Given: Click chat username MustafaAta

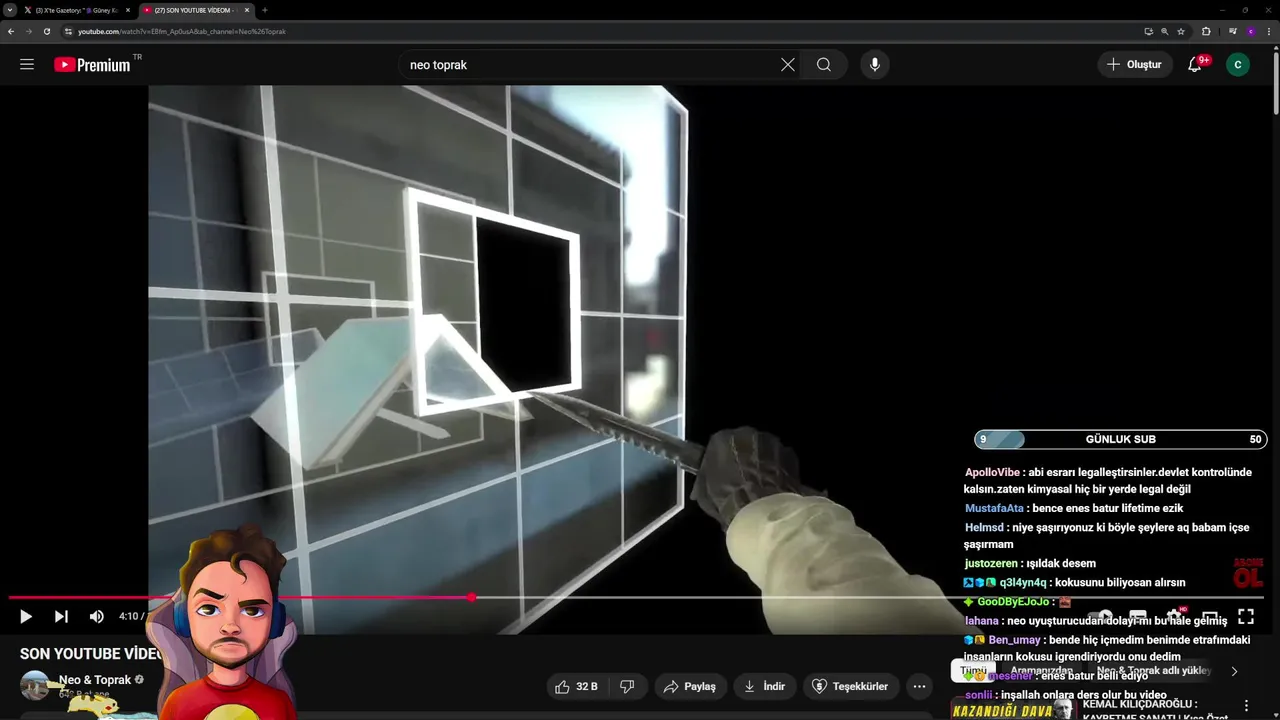Looking at the screenshot, I should [x=994, y=508].
